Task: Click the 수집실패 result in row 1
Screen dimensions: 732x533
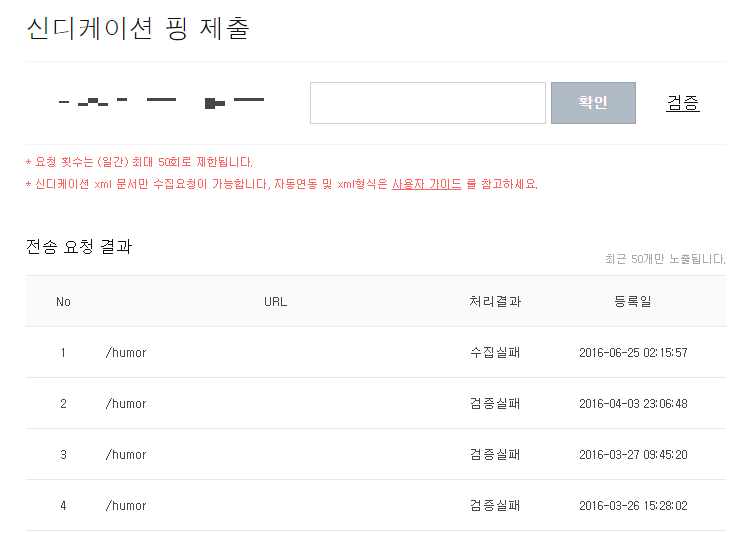Action: pyautogui.click(x=494, y=353)
